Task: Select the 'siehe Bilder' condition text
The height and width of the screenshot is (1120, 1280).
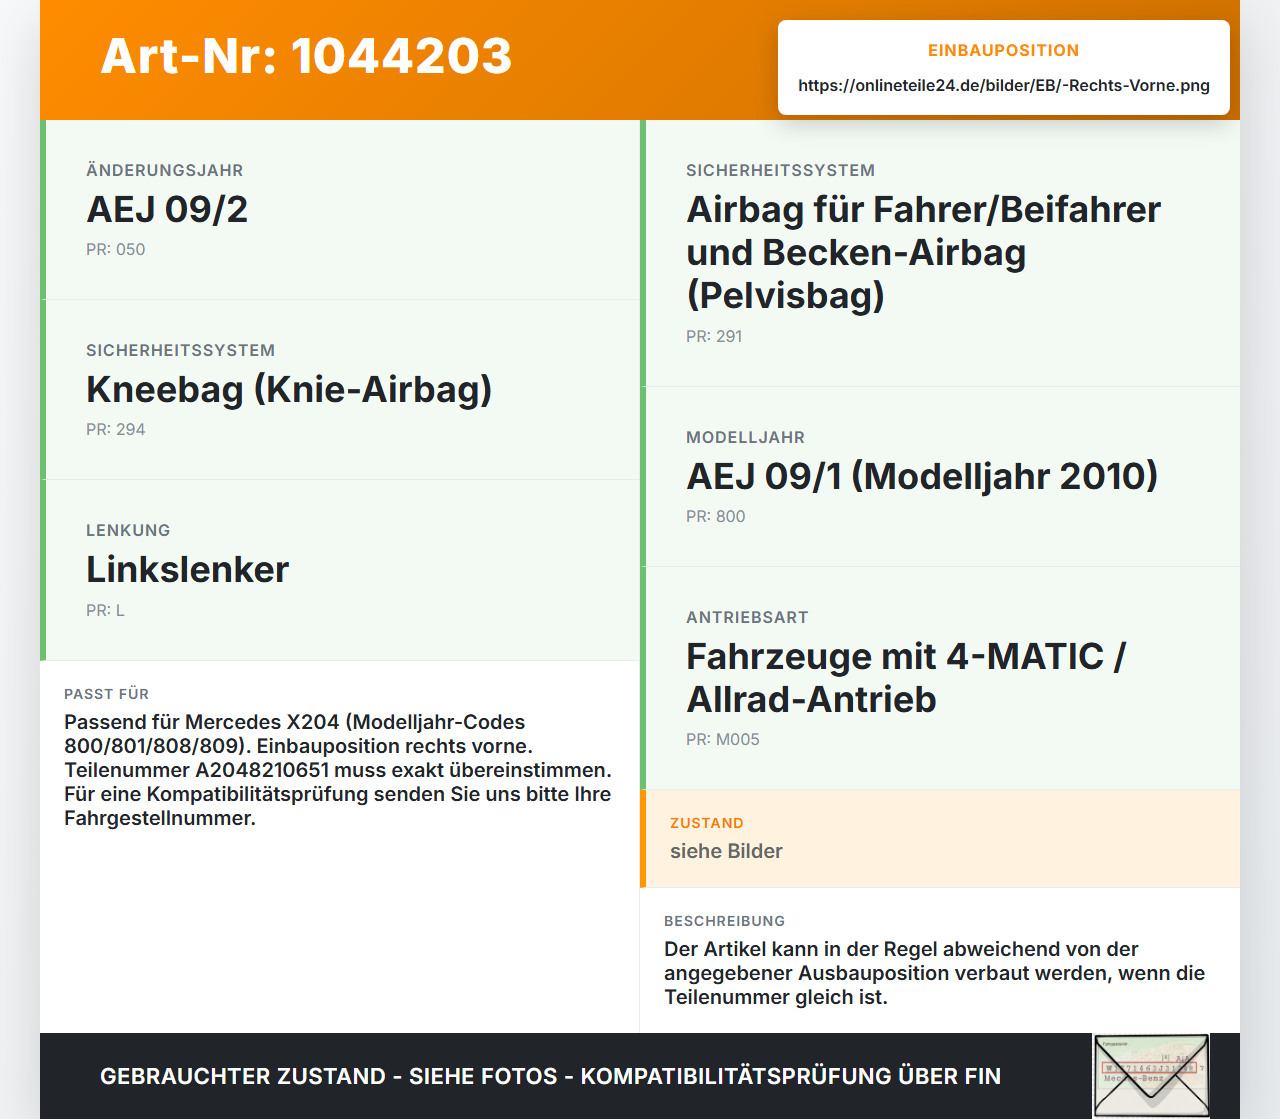Action: point(726,851)
